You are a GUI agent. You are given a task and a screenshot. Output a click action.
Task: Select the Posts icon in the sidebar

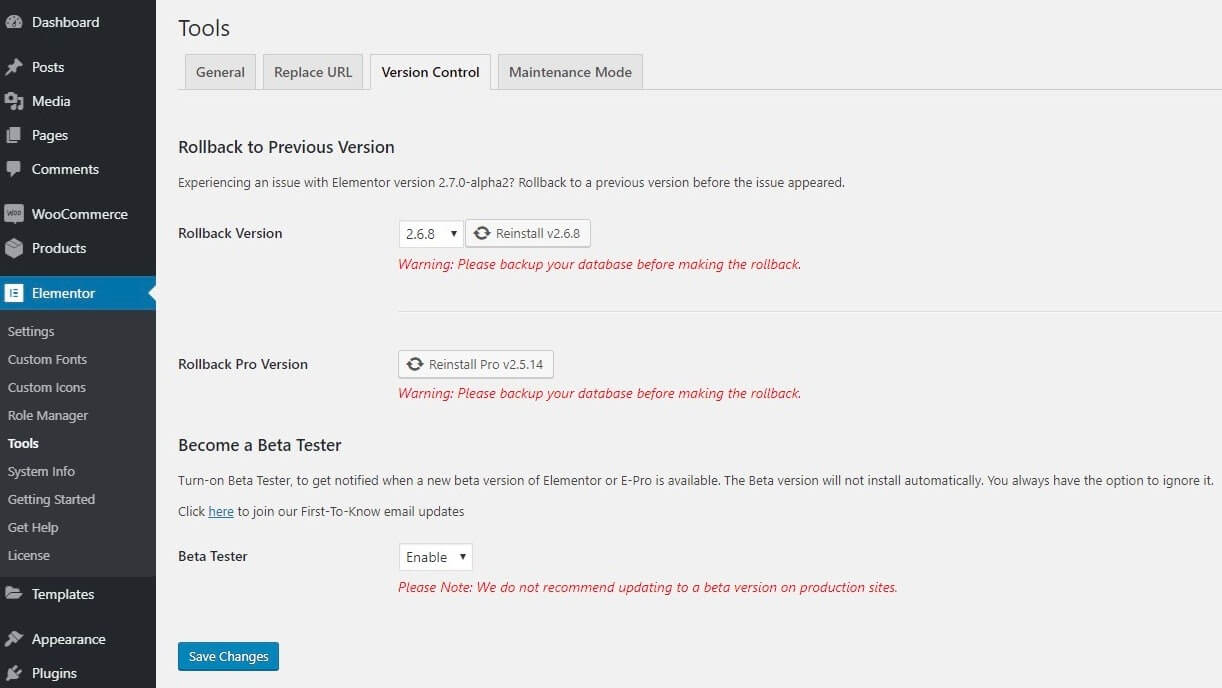16,66
